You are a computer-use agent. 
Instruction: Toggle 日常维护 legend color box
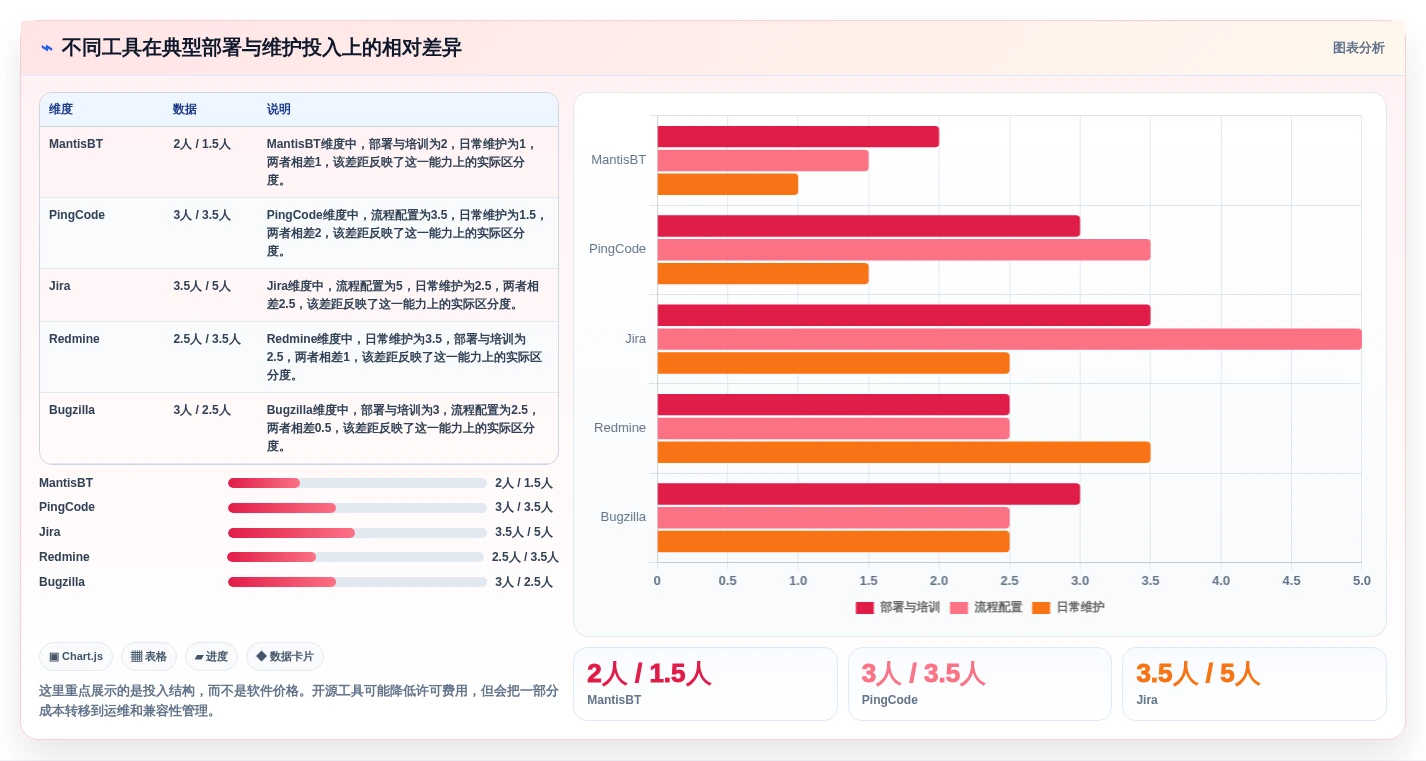tap(1041, 607)
